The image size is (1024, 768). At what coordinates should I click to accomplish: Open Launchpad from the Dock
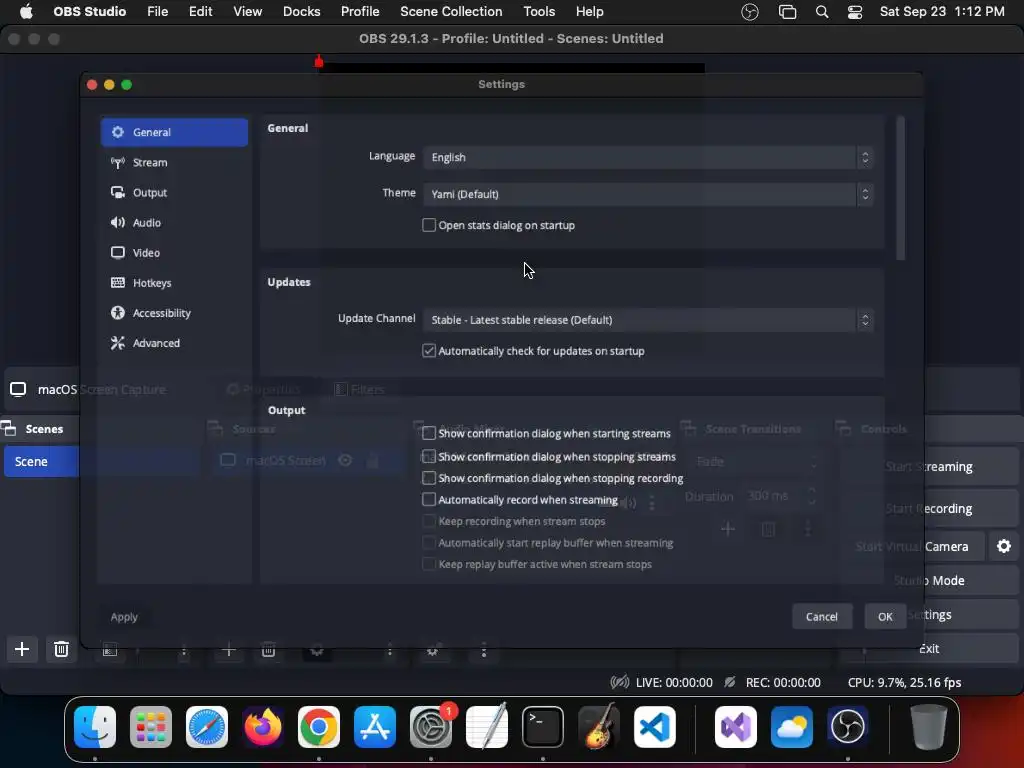151,727
